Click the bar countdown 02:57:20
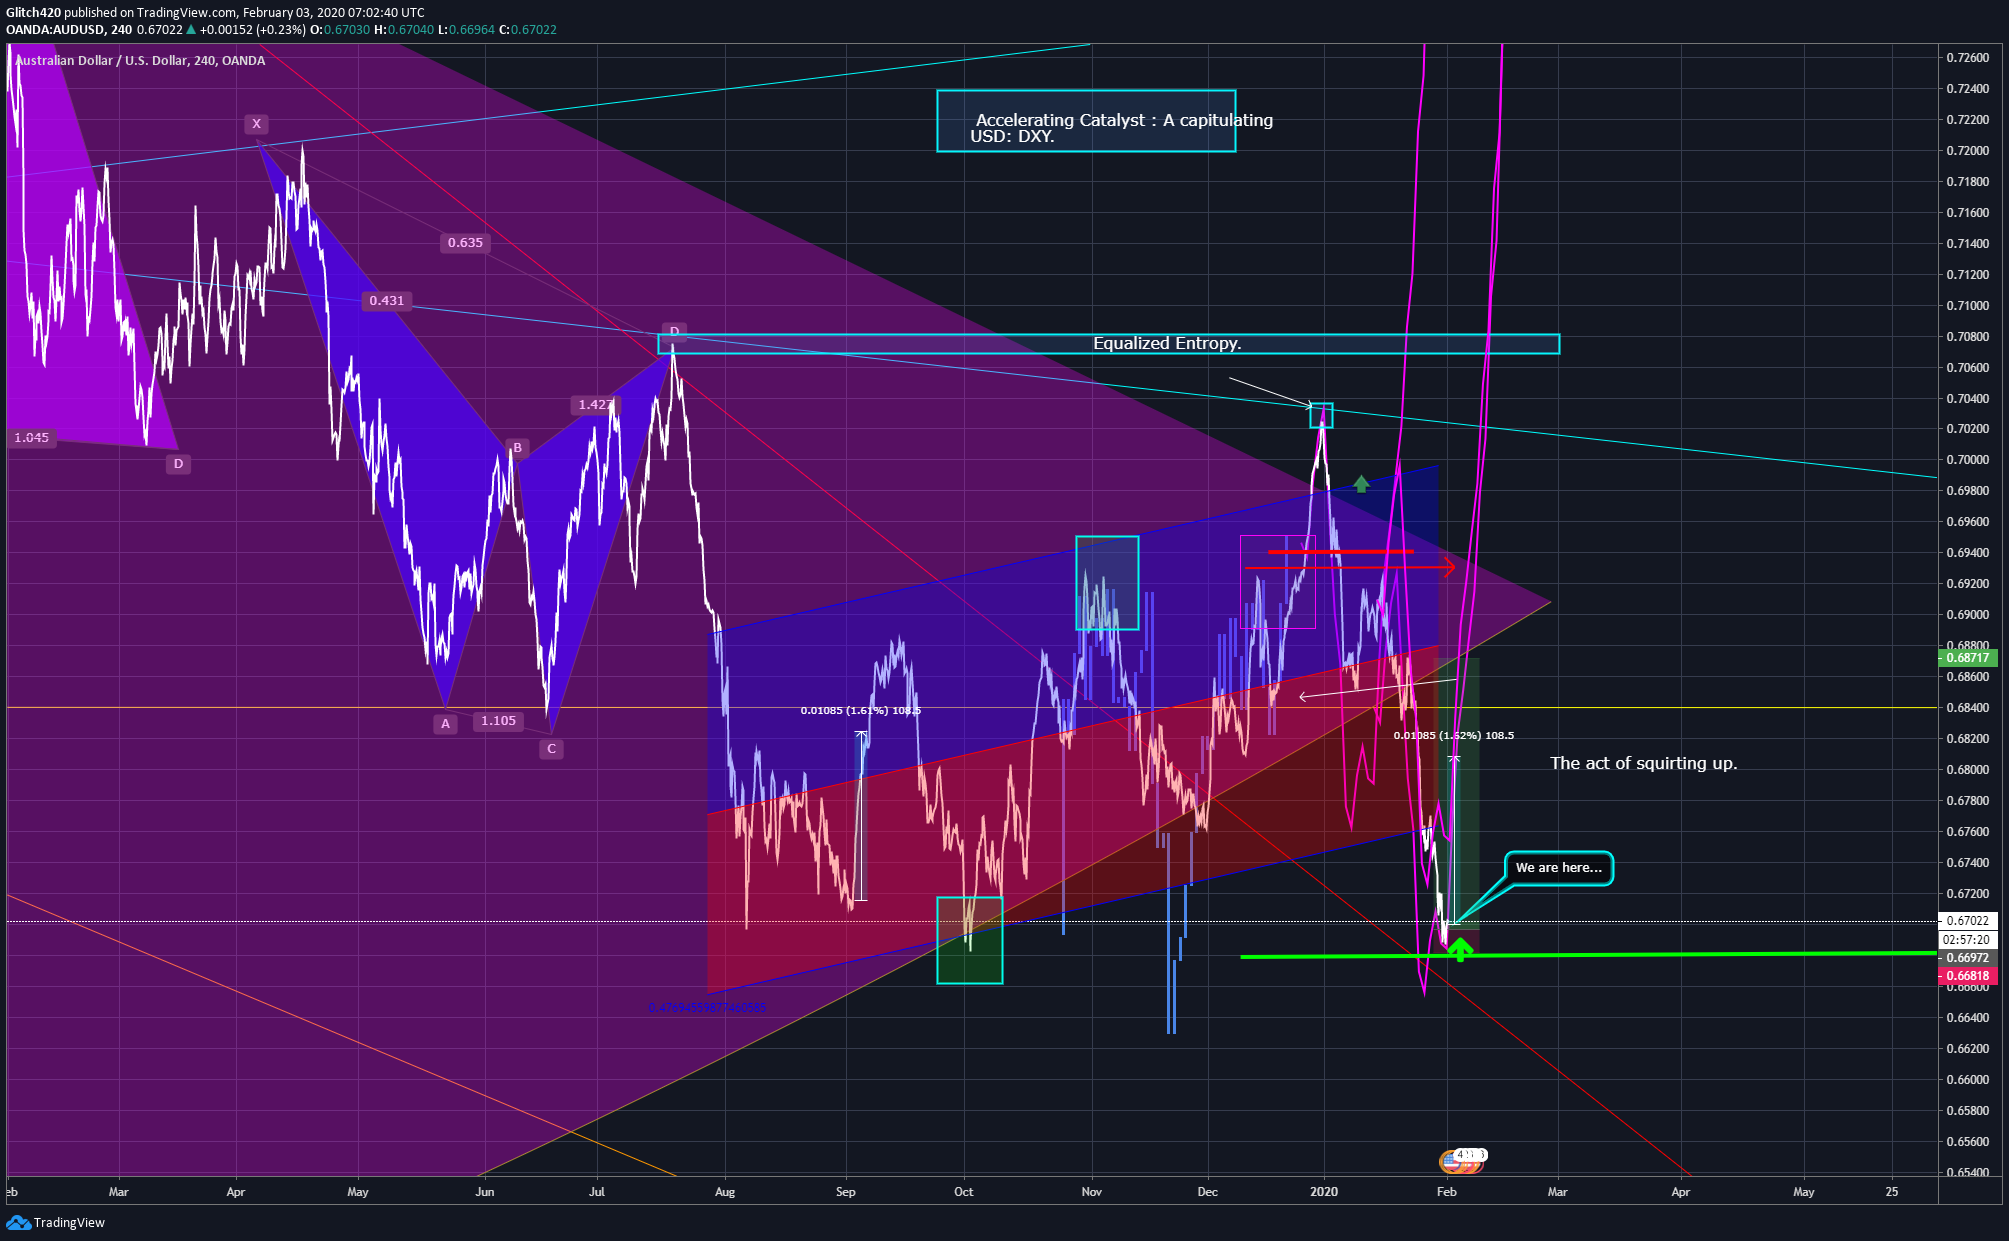 pos(1967,940)
